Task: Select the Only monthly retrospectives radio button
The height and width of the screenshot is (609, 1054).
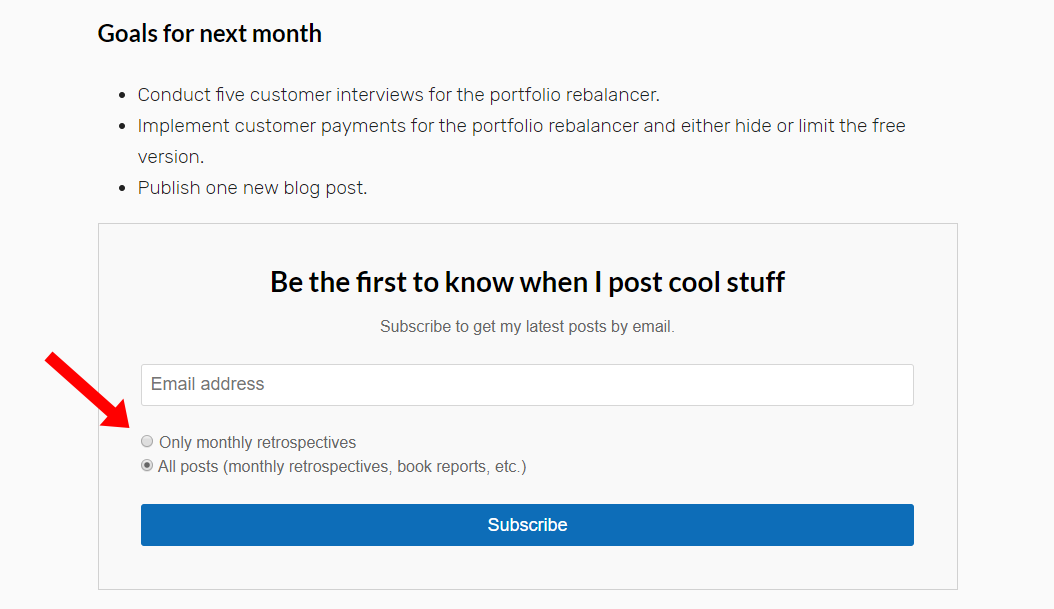Action: [x=147, y=441]
